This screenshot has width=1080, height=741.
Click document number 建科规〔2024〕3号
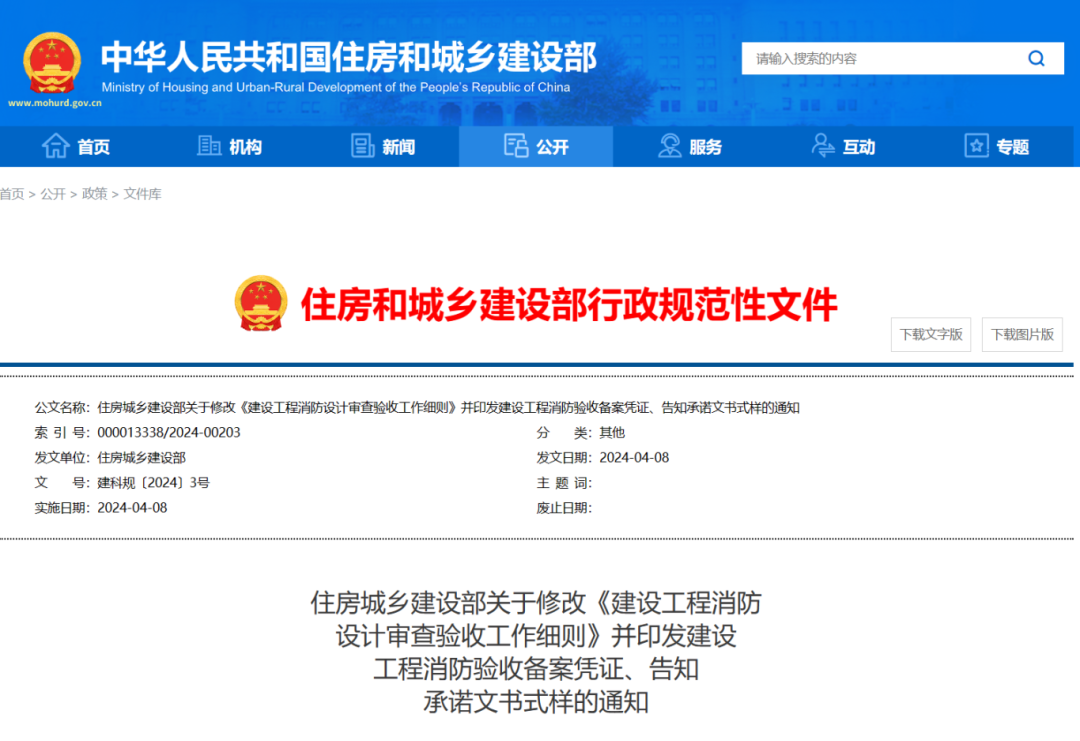154,483
